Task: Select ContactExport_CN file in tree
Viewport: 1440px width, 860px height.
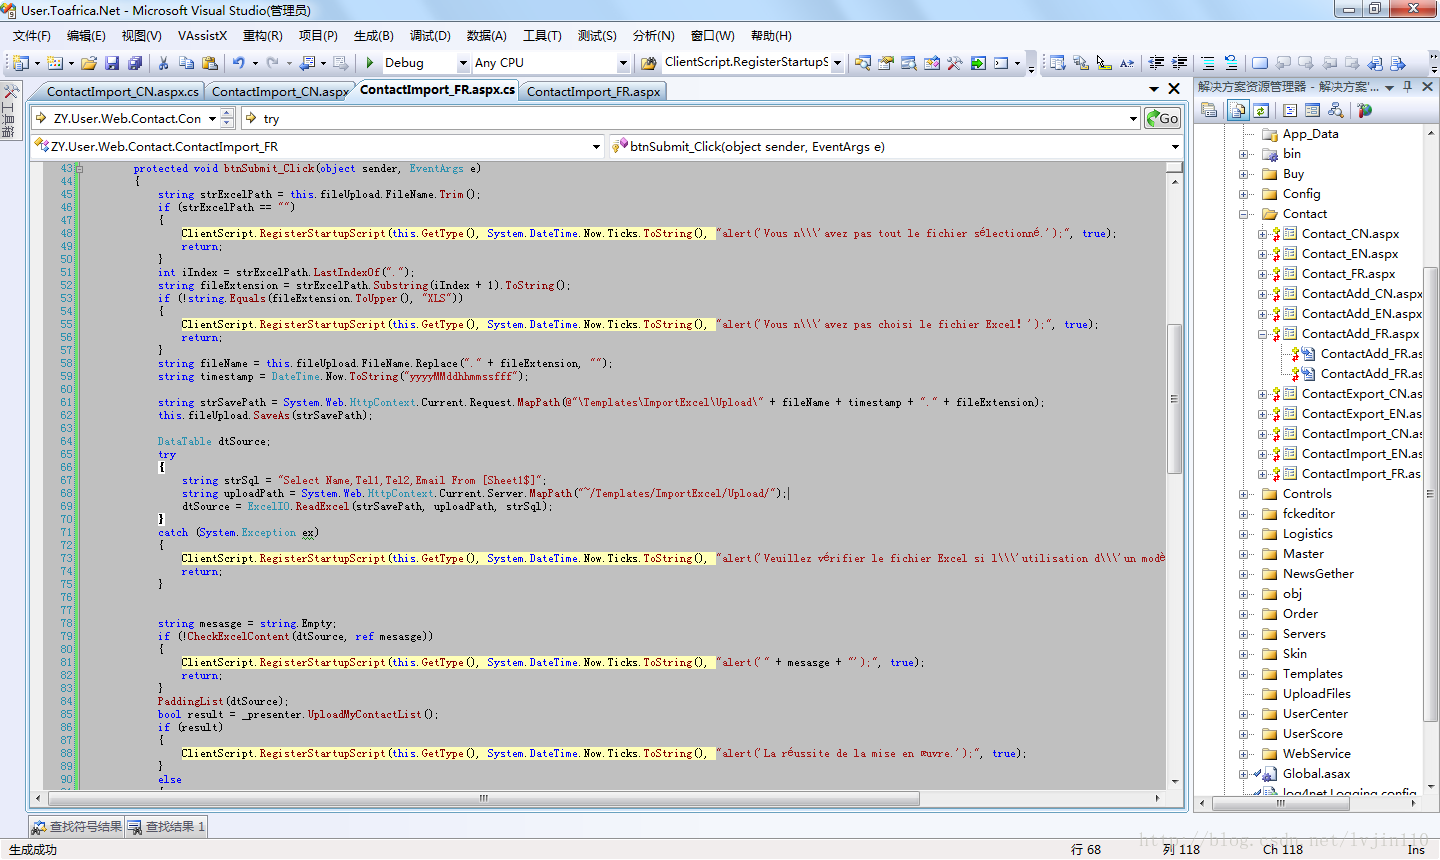Action: (1361, 394)
